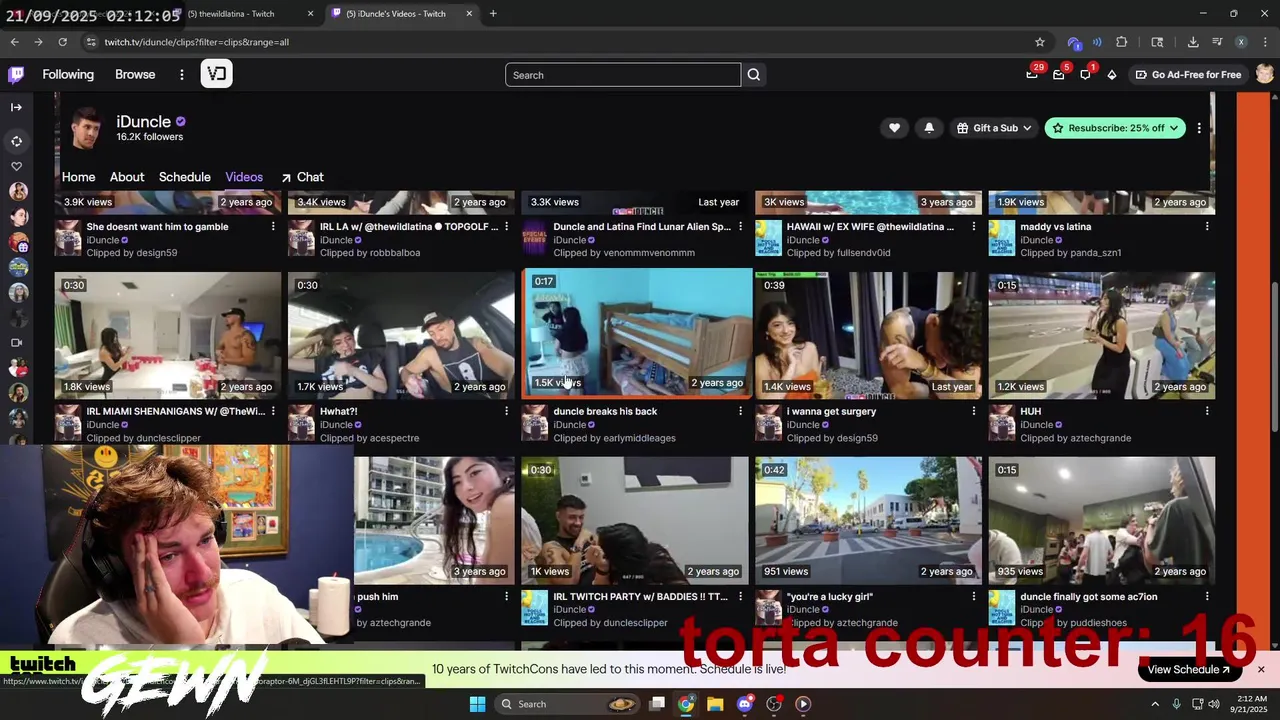Open Discord from taskbar
This screenshot has height=720, width=1280.
point(744,704)
